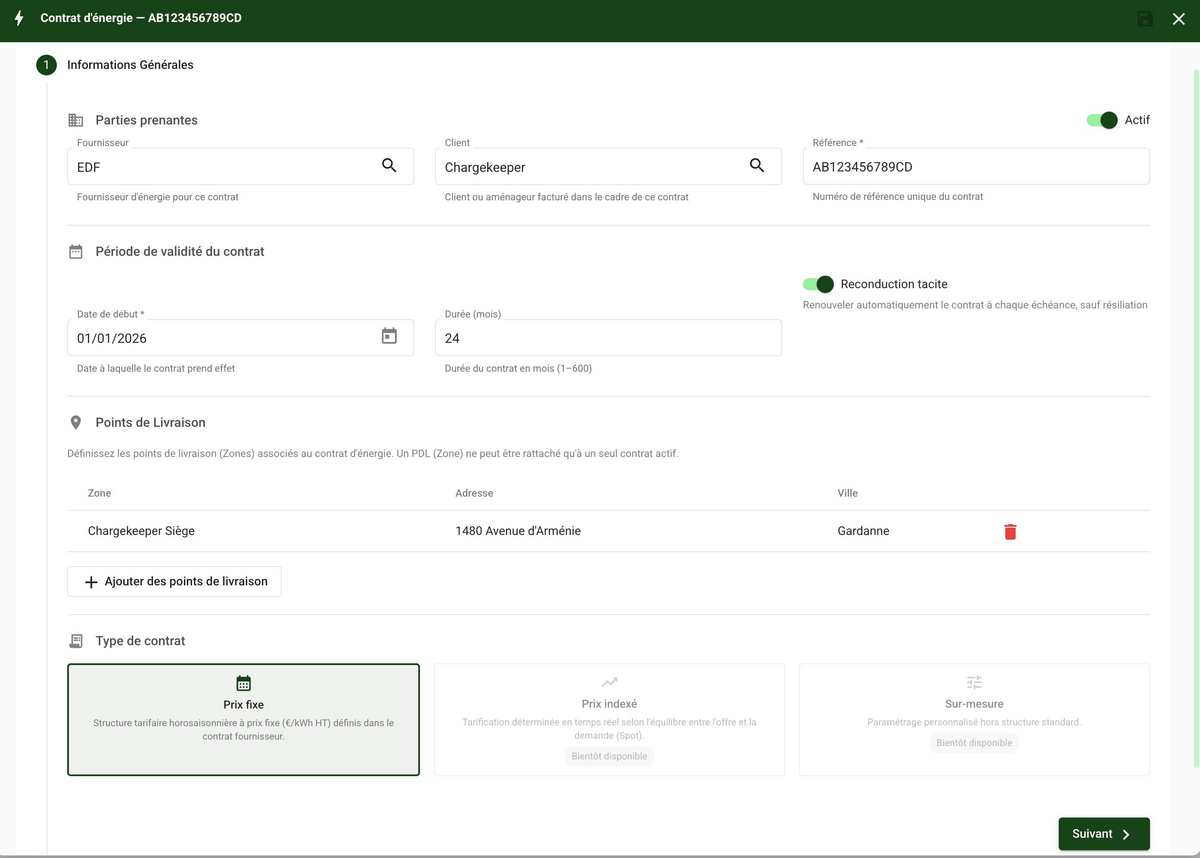Viewport: 1200px width, 858px height.
Task: Click the lightning bolt icon in title bar
Action: pyautogui.click(x=19, y=18)
